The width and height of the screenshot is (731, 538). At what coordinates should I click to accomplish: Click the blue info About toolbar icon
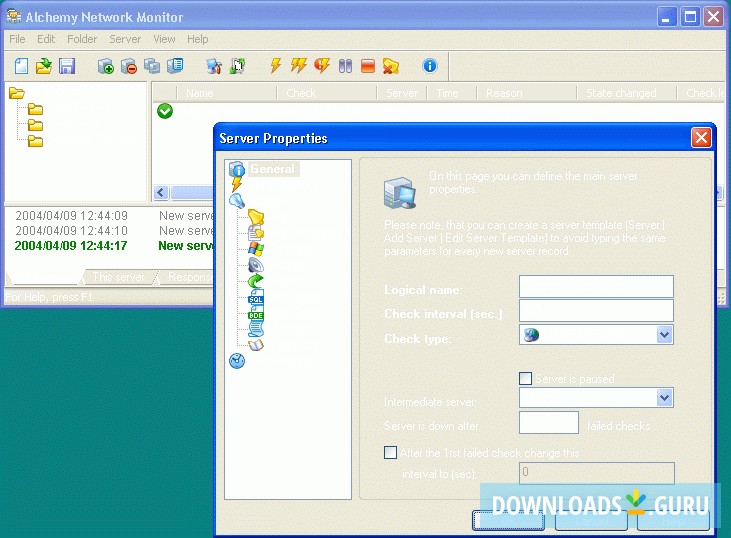[430, 66]
